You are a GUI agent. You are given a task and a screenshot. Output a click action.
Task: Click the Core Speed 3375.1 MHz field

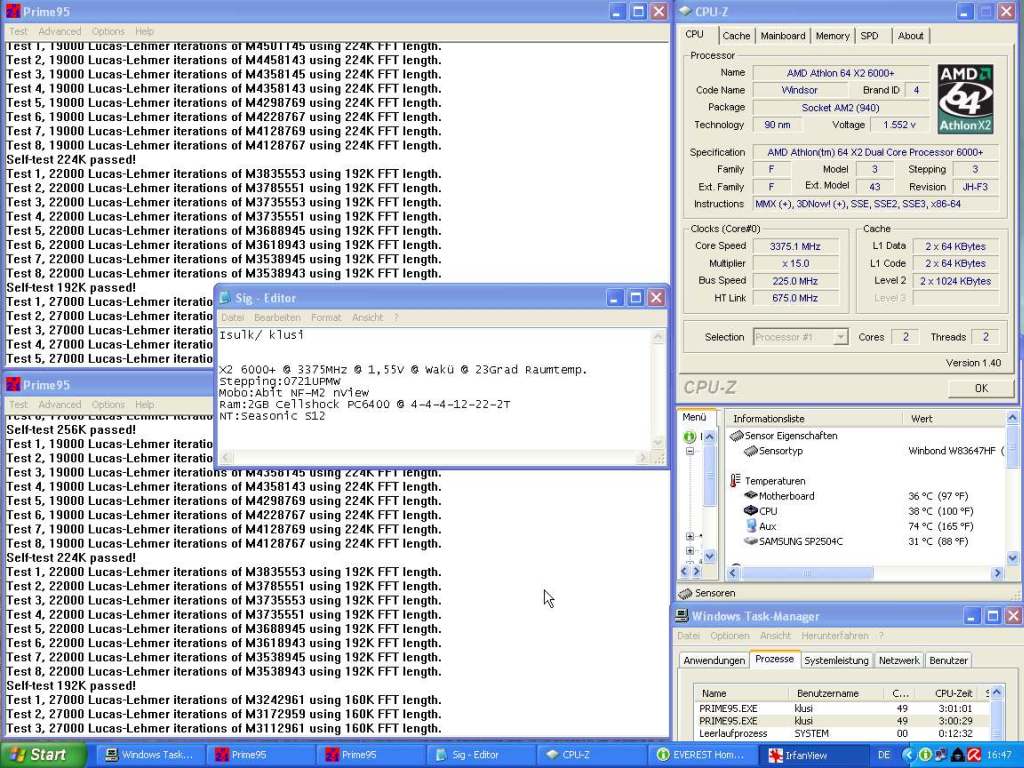(x=795, y=246)
